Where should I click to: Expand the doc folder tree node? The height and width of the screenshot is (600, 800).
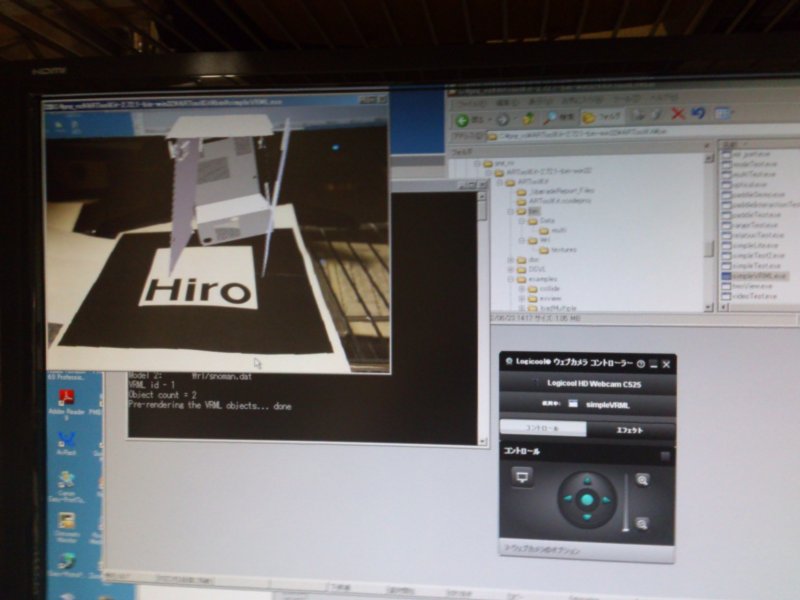[510, 260]
